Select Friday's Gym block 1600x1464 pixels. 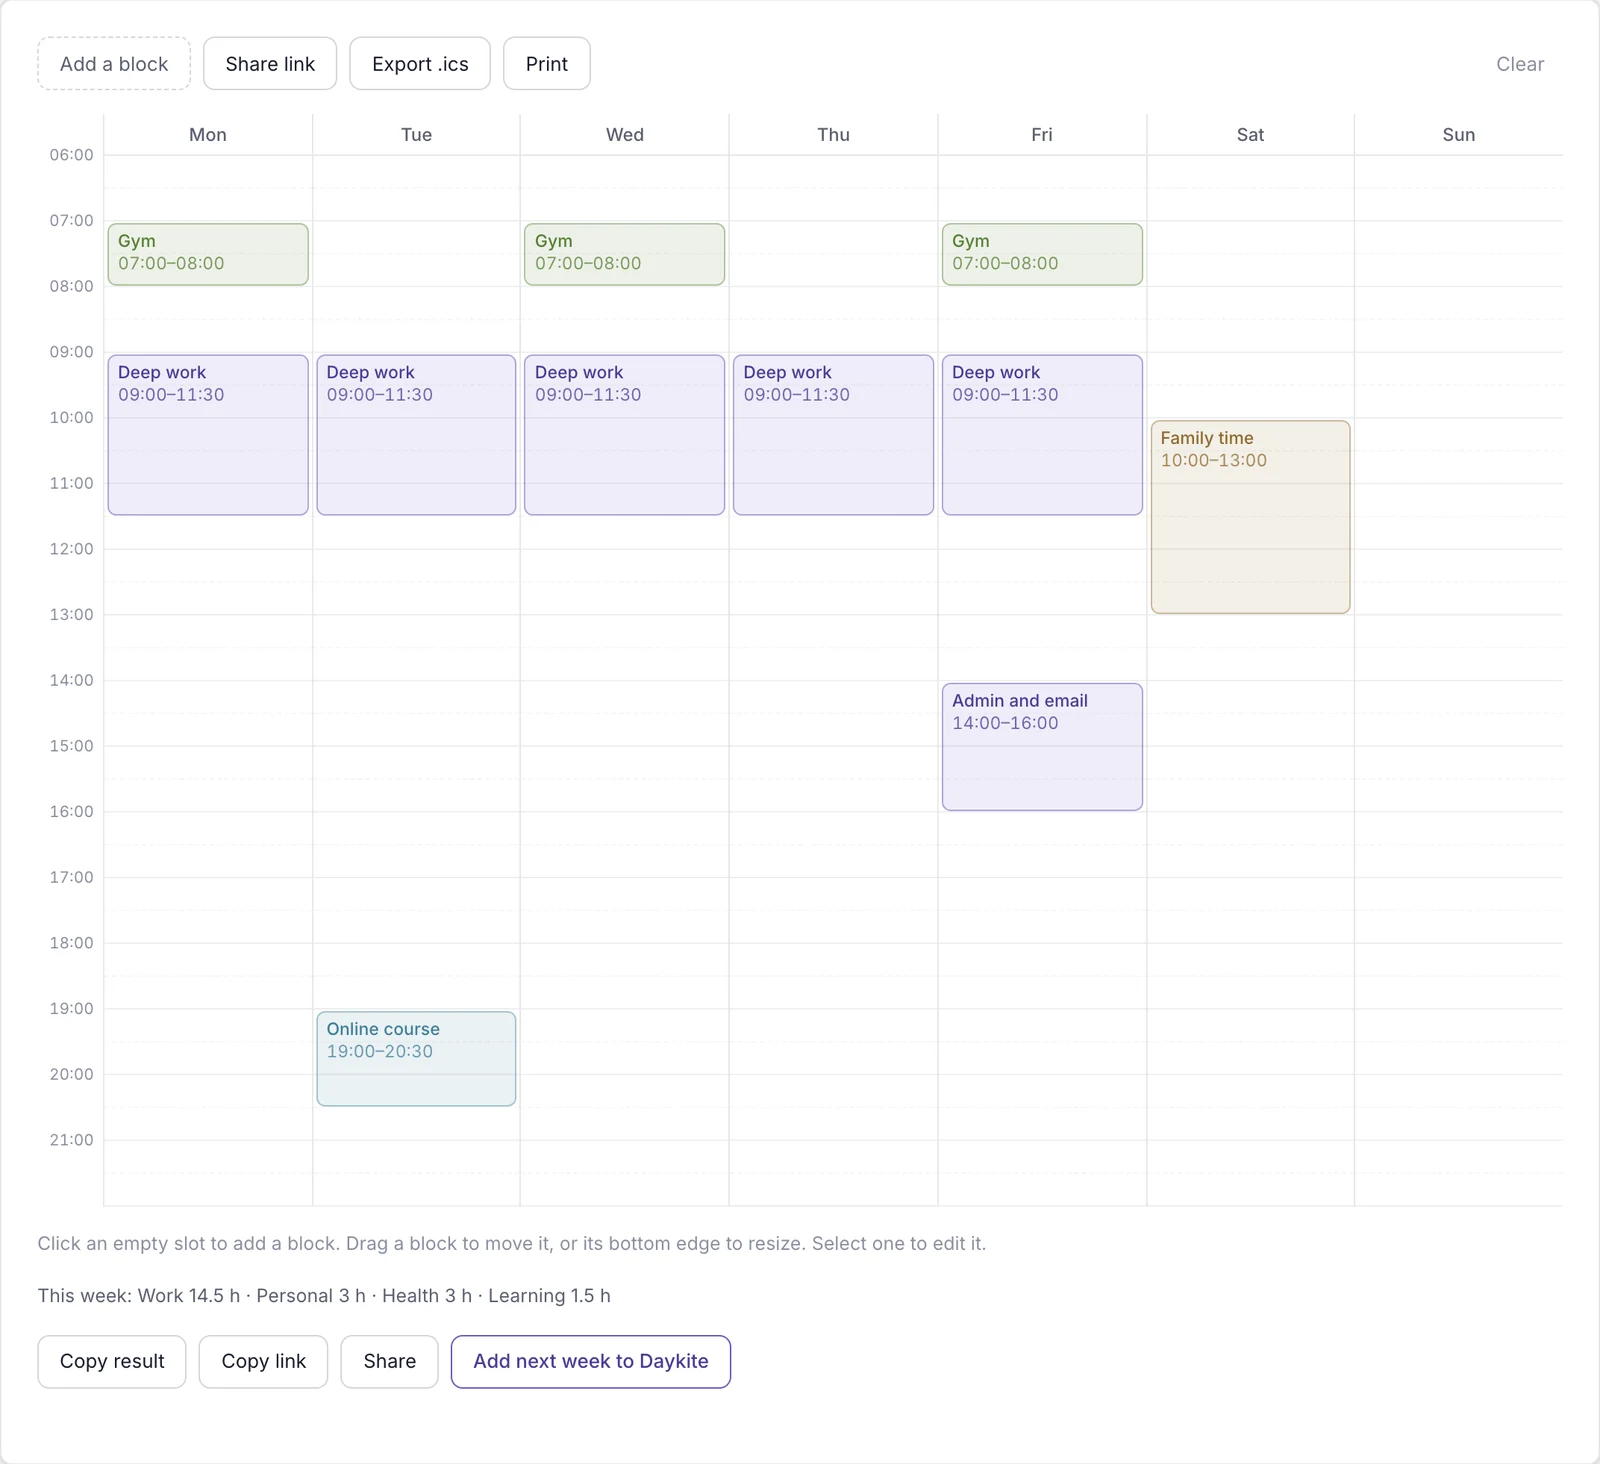click(1042, 254)
